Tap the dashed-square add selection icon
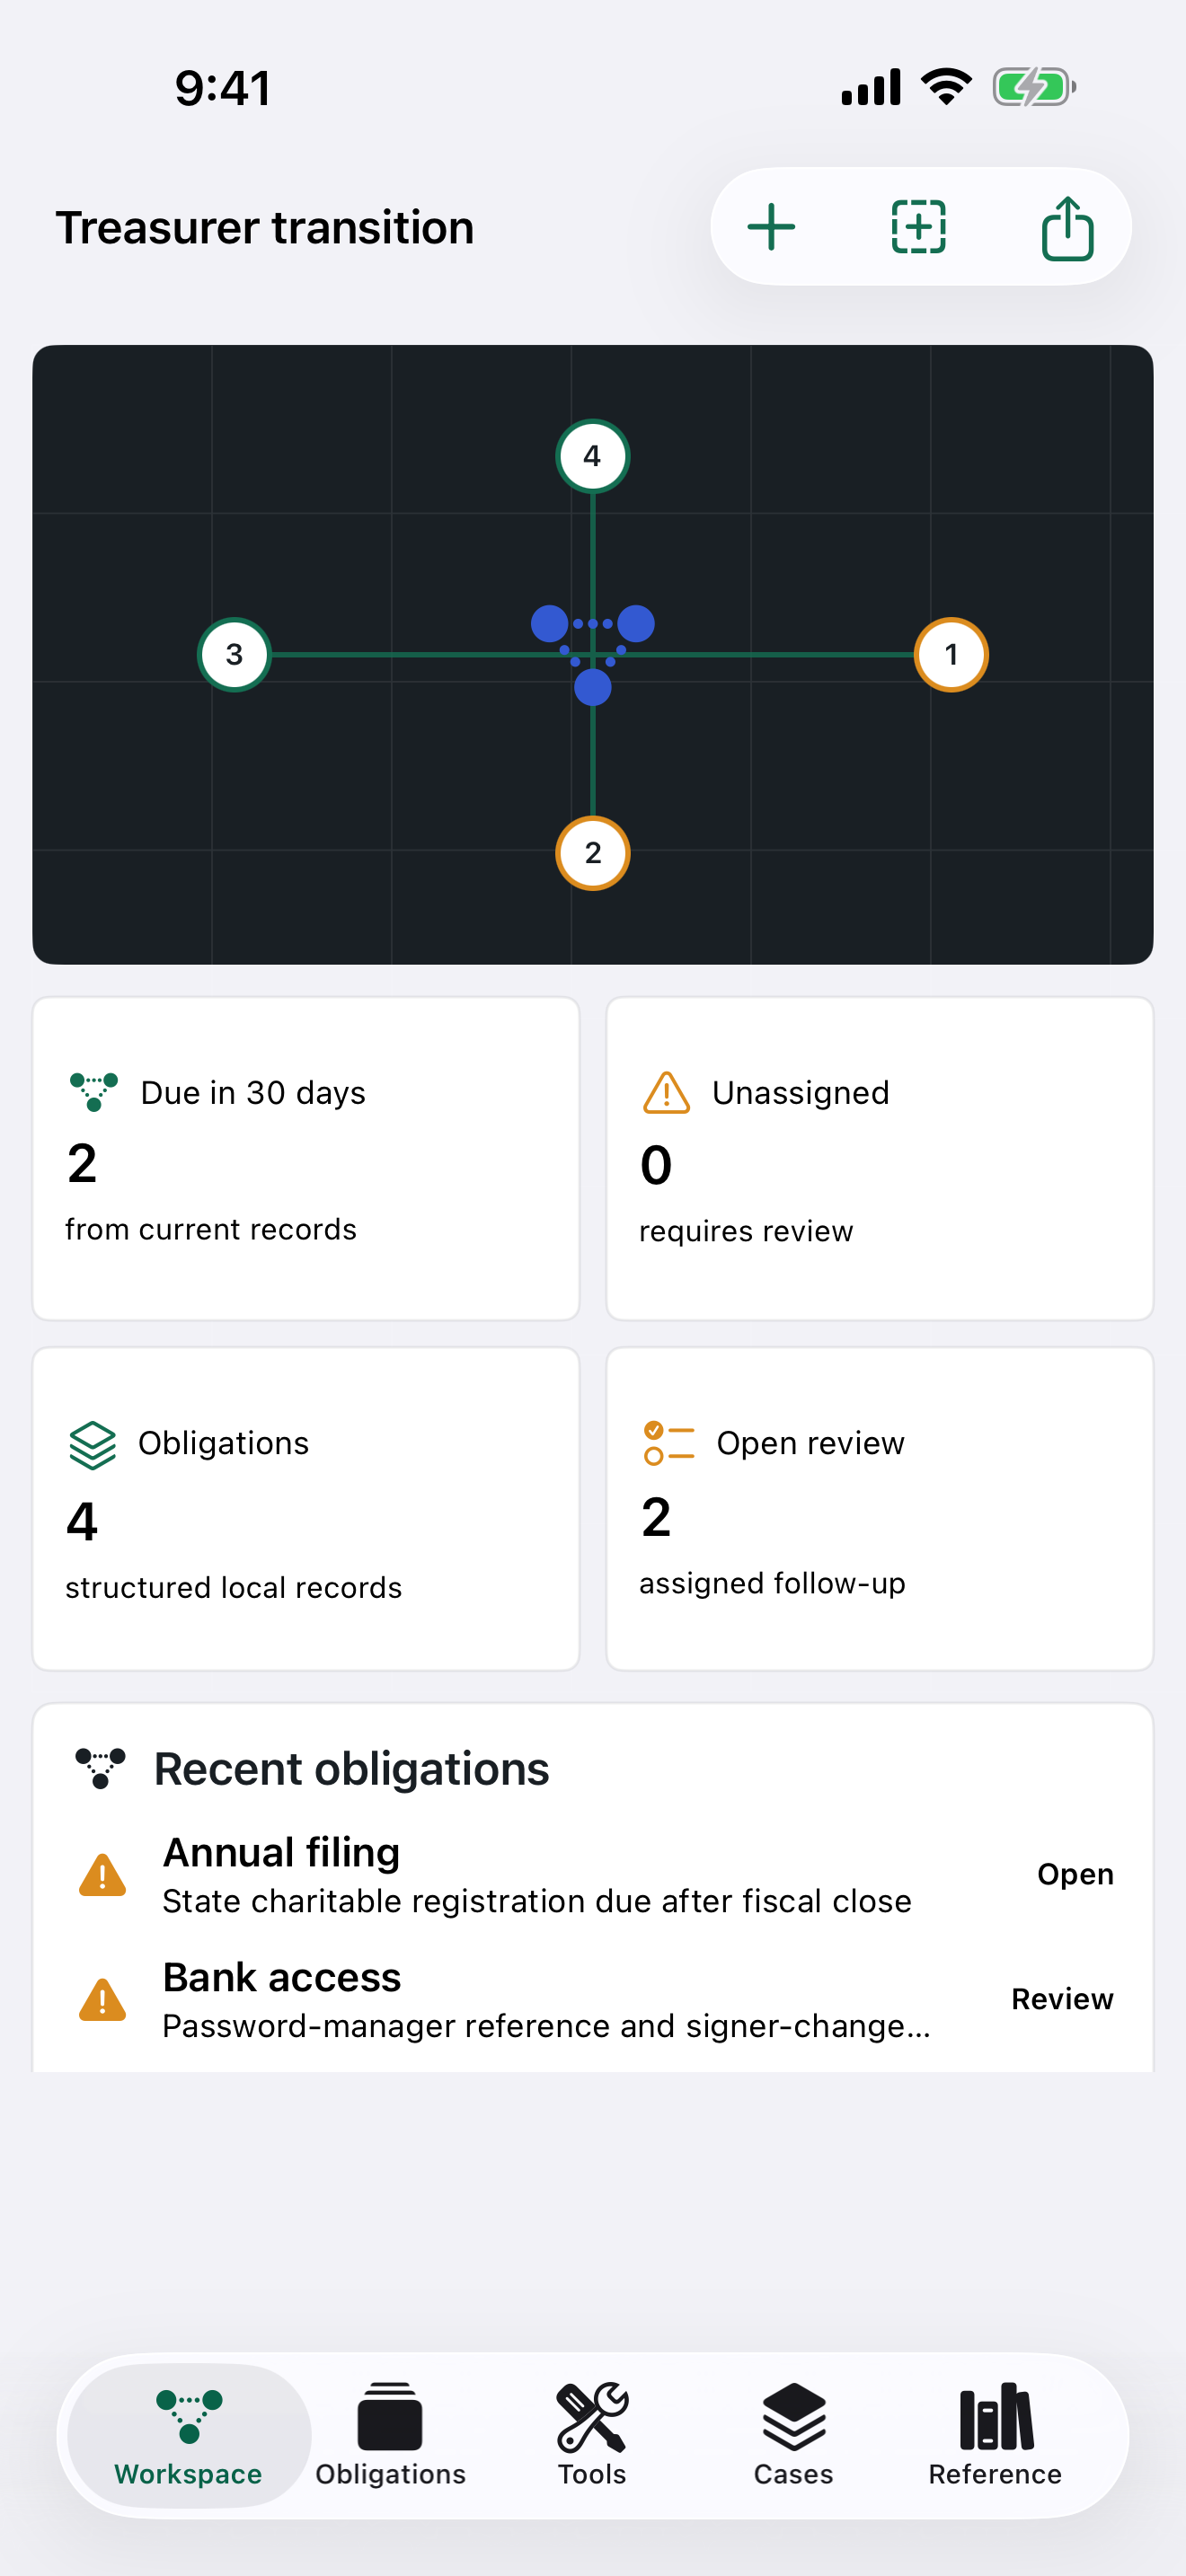The width and height of the screenshot is (1186, 2576). click(918, 227)
